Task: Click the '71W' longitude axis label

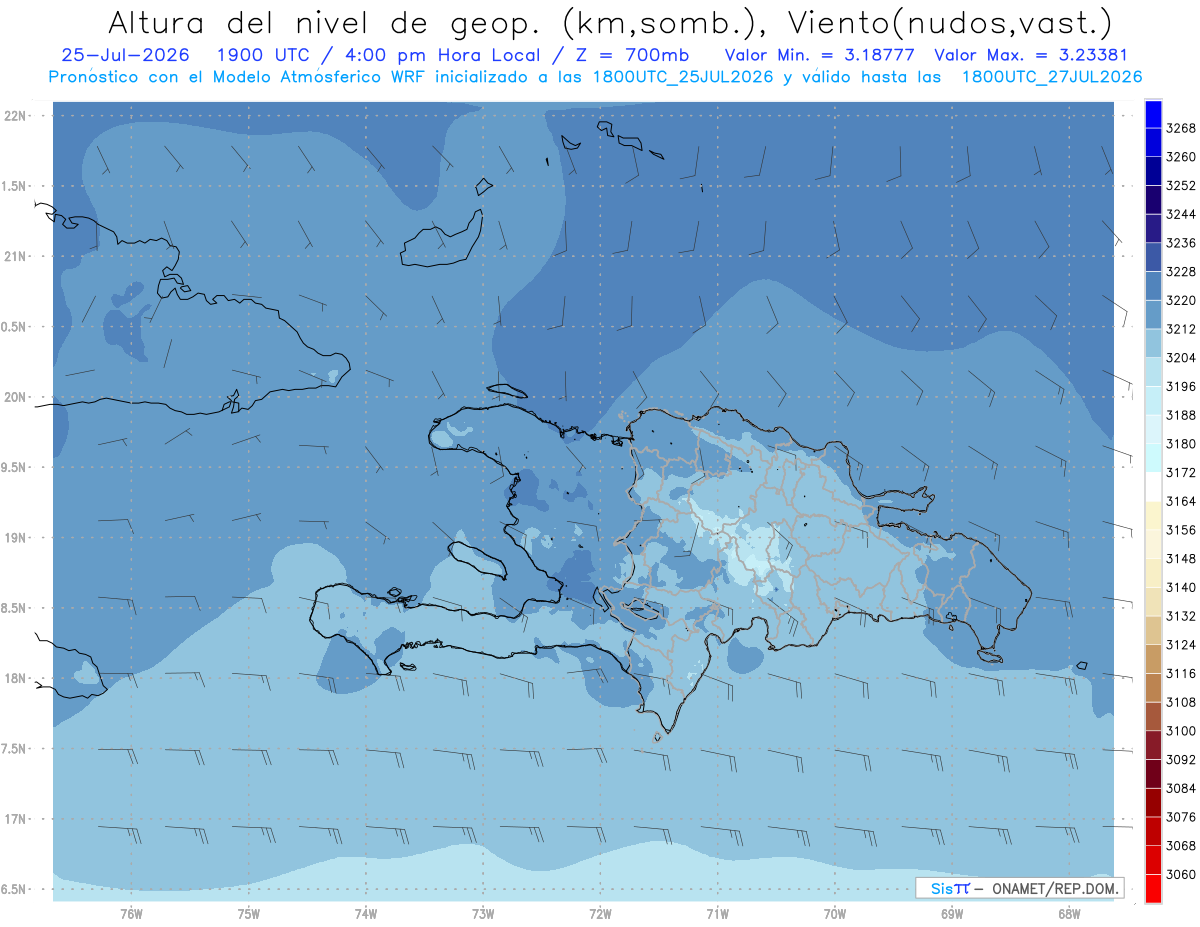Action: [717, 914]
